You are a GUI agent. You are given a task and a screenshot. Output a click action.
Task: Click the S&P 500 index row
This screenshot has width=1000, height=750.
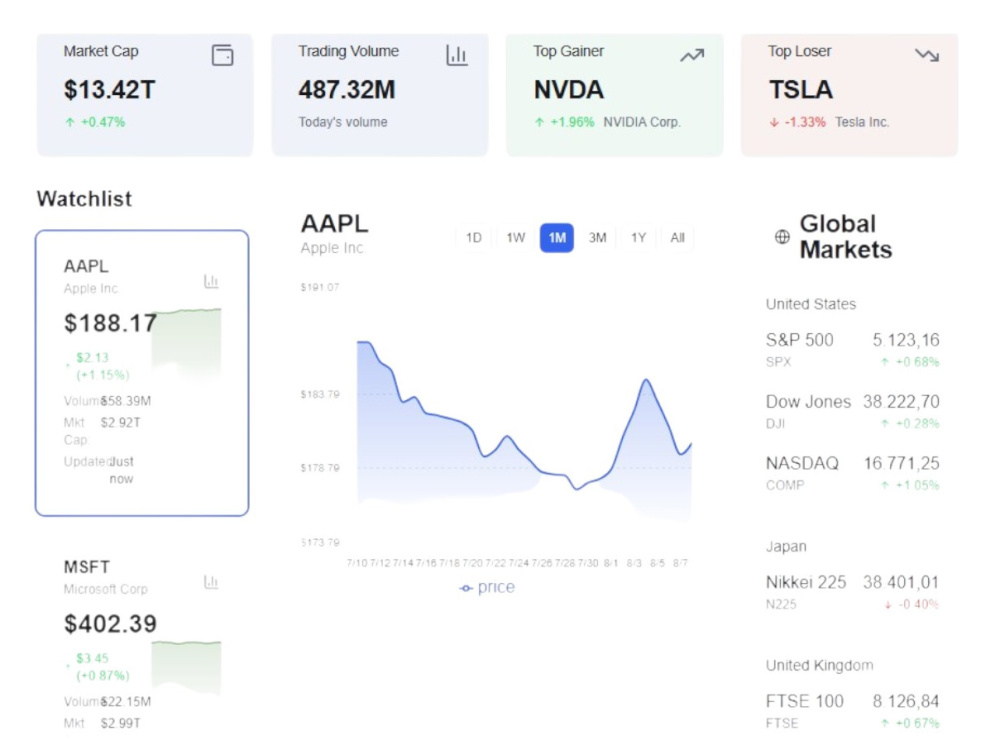pyautogui.click(x=853, y=350)
